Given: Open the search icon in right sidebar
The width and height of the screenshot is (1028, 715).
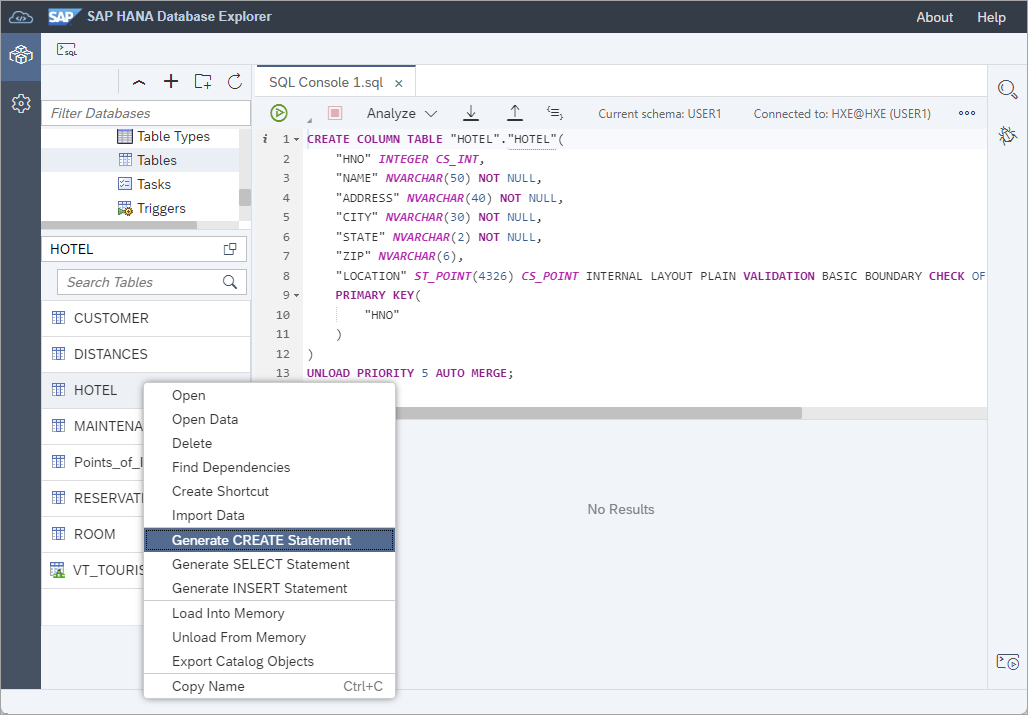Looking at the screenshot, I should tap(1008, 89).
